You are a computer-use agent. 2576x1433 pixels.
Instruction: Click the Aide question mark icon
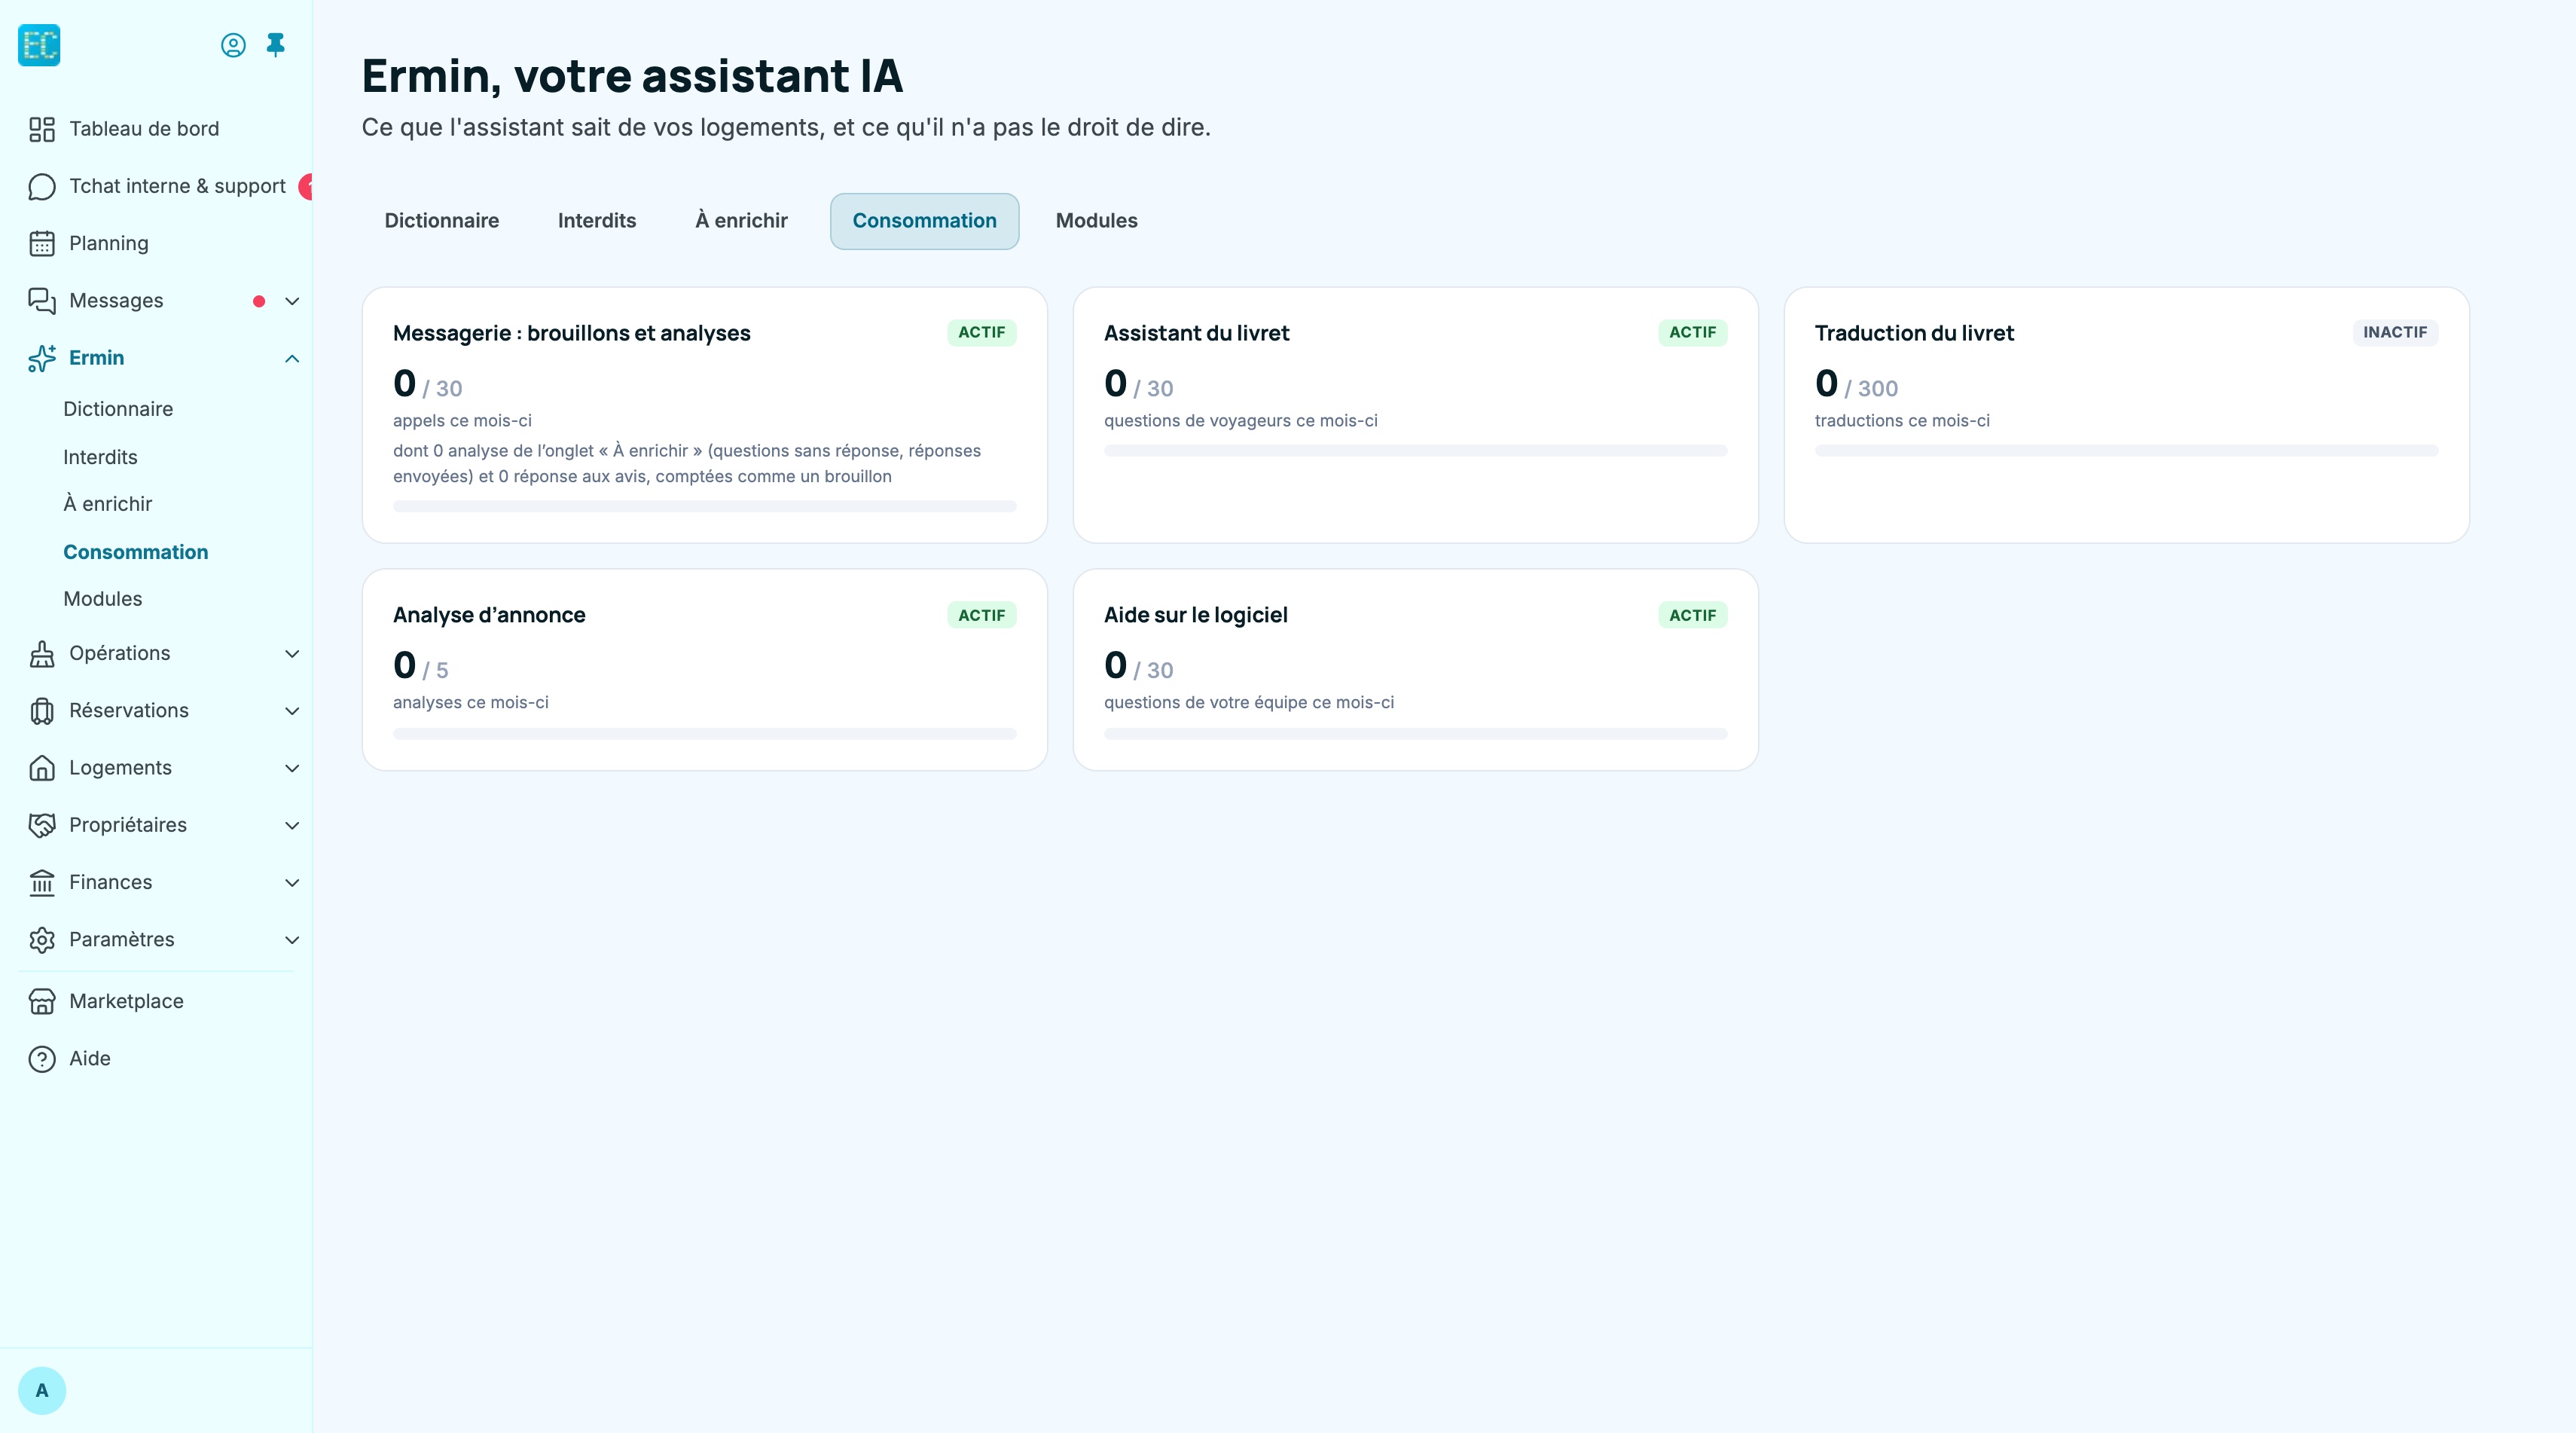(42, 1059)
